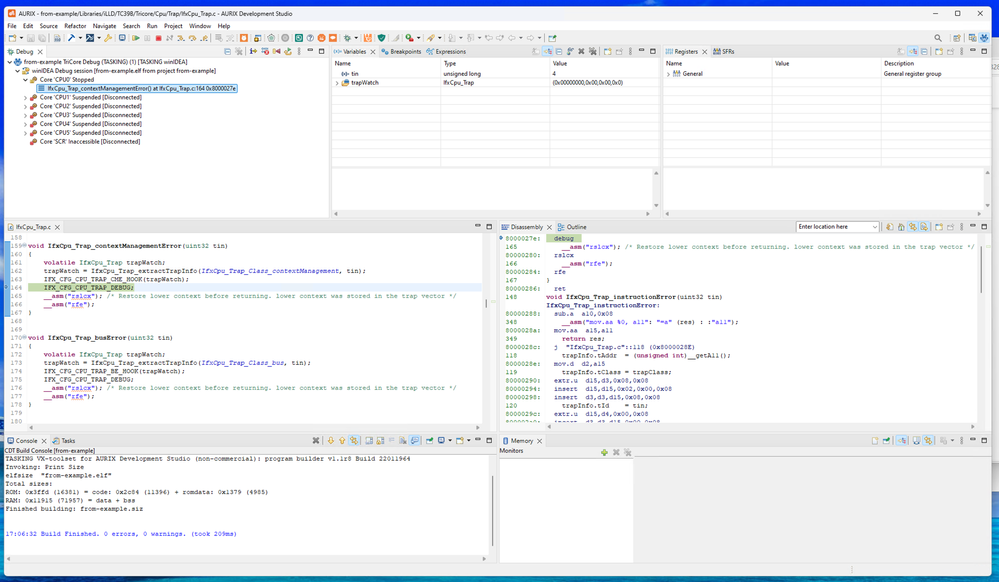The image size is (999, 582).
Task: Toggle breakpoint on line 164
Action: 9,287
